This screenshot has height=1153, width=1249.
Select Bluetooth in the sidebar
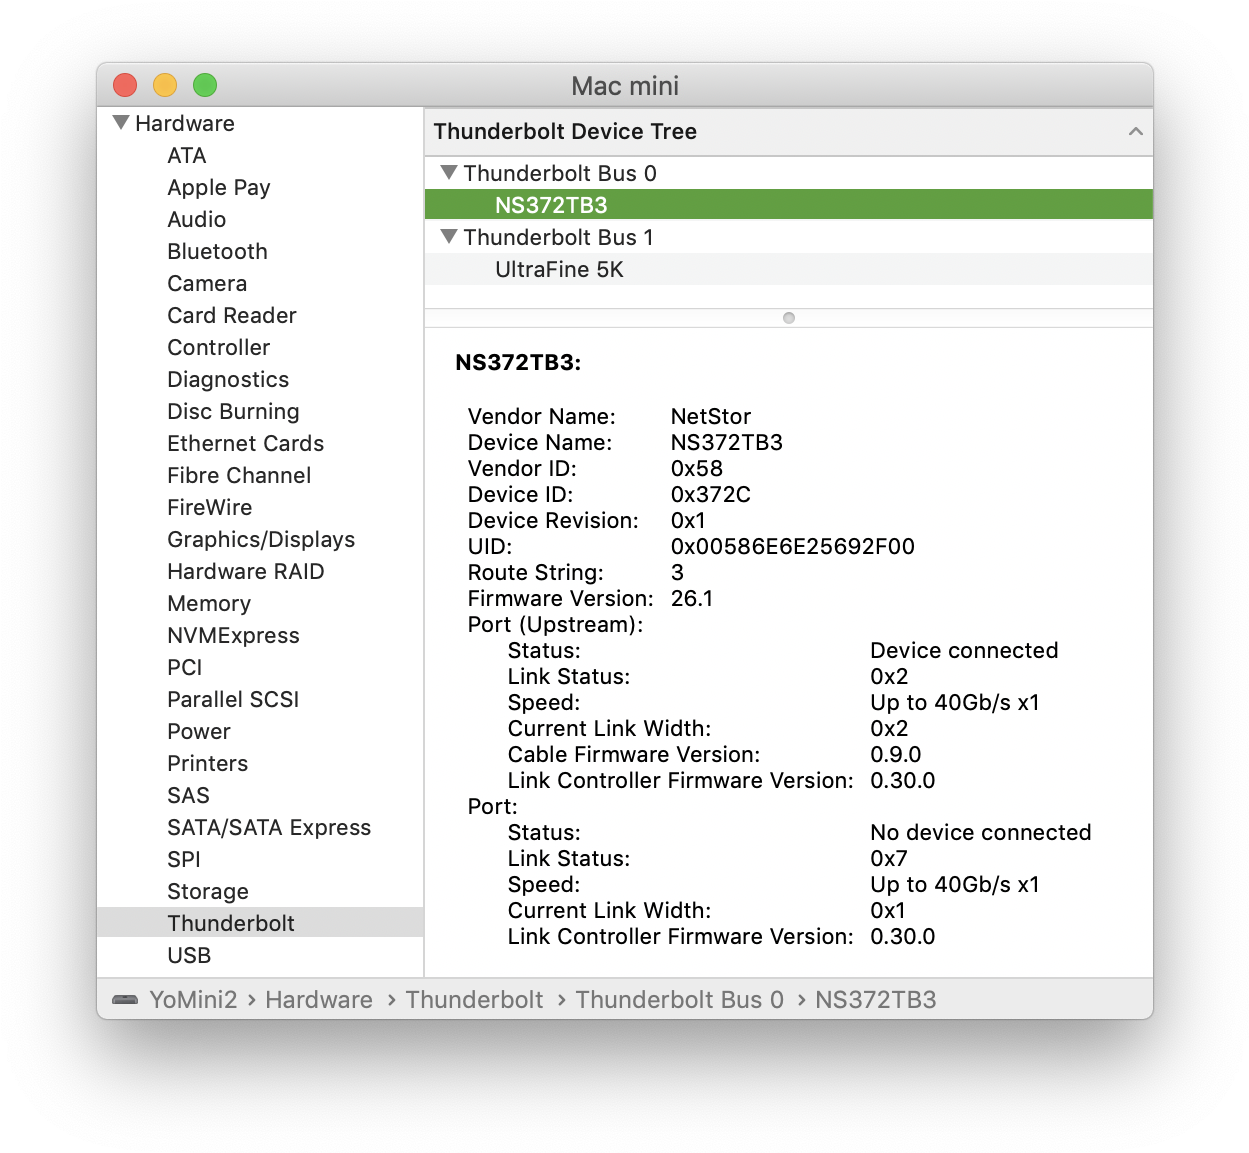218,251
